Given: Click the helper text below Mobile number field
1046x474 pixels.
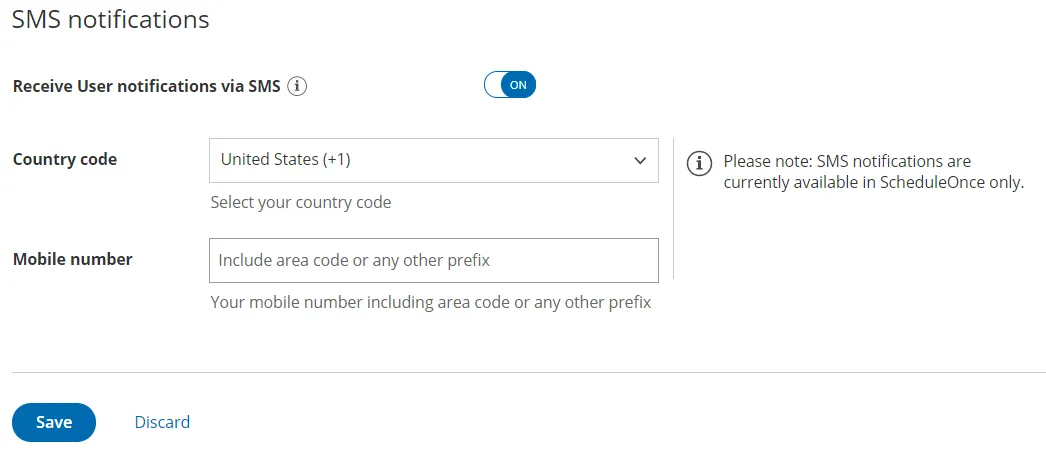Looking at the screenshot, I should pyautogui.click(x=431, y=303).
